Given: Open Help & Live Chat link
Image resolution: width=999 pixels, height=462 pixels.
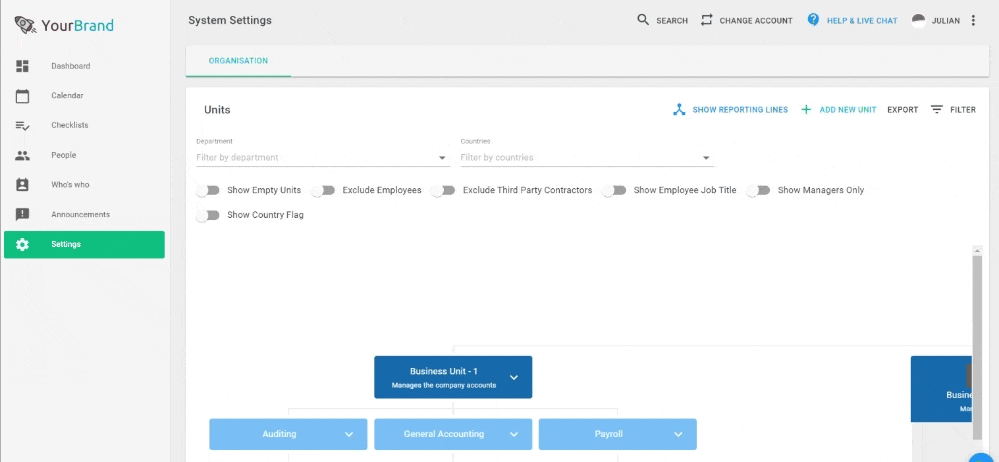Looking at the screenshot, I should click(862, 21).
